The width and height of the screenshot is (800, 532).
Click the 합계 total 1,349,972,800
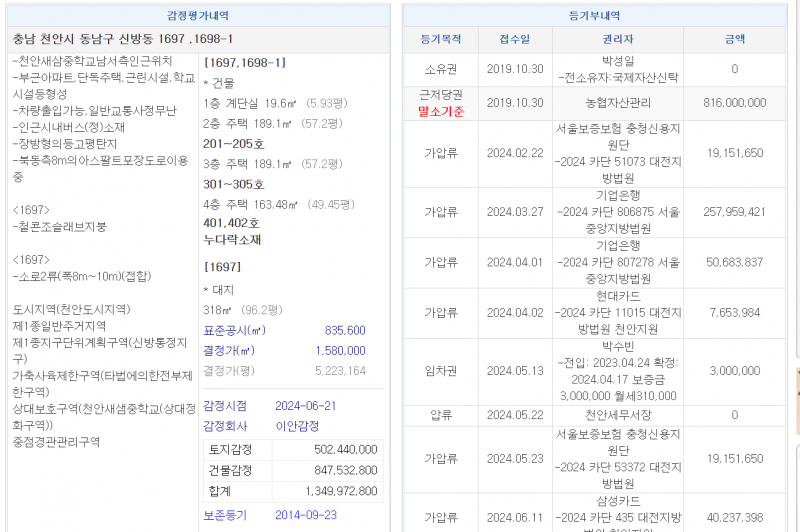pos(341,491)
